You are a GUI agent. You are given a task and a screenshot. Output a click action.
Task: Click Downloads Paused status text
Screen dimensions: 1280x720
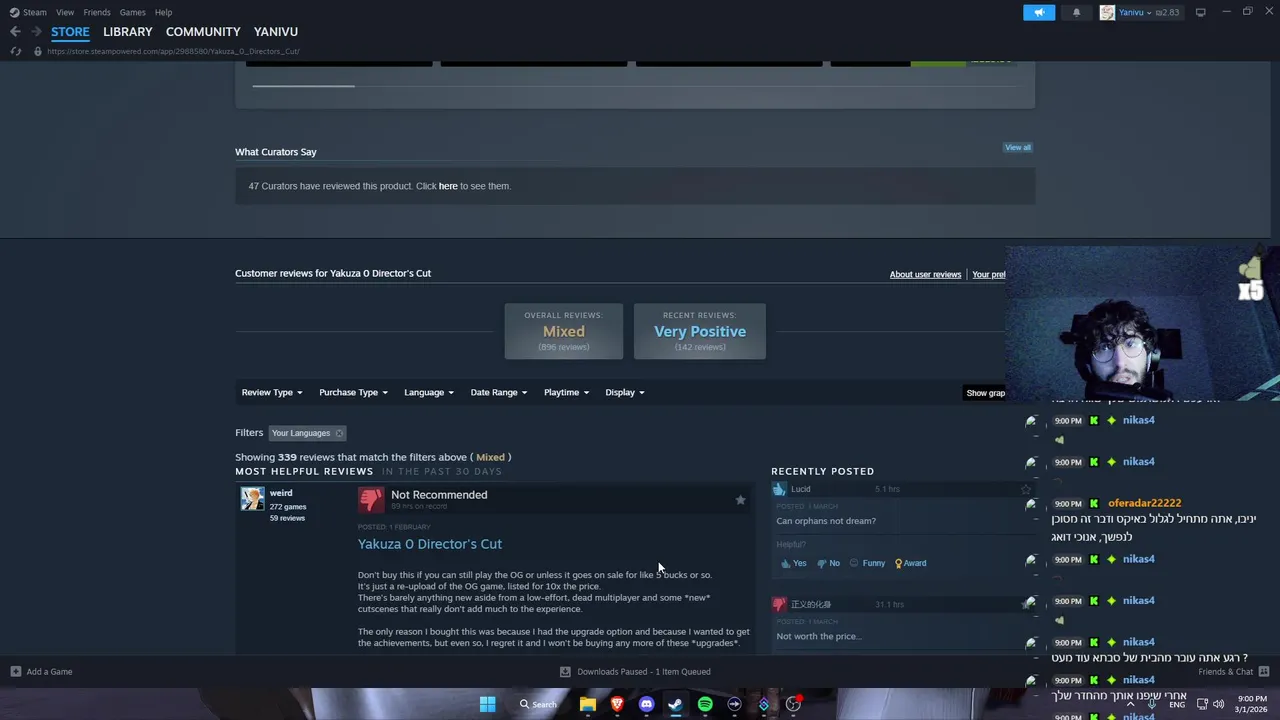tap(644, 672)
